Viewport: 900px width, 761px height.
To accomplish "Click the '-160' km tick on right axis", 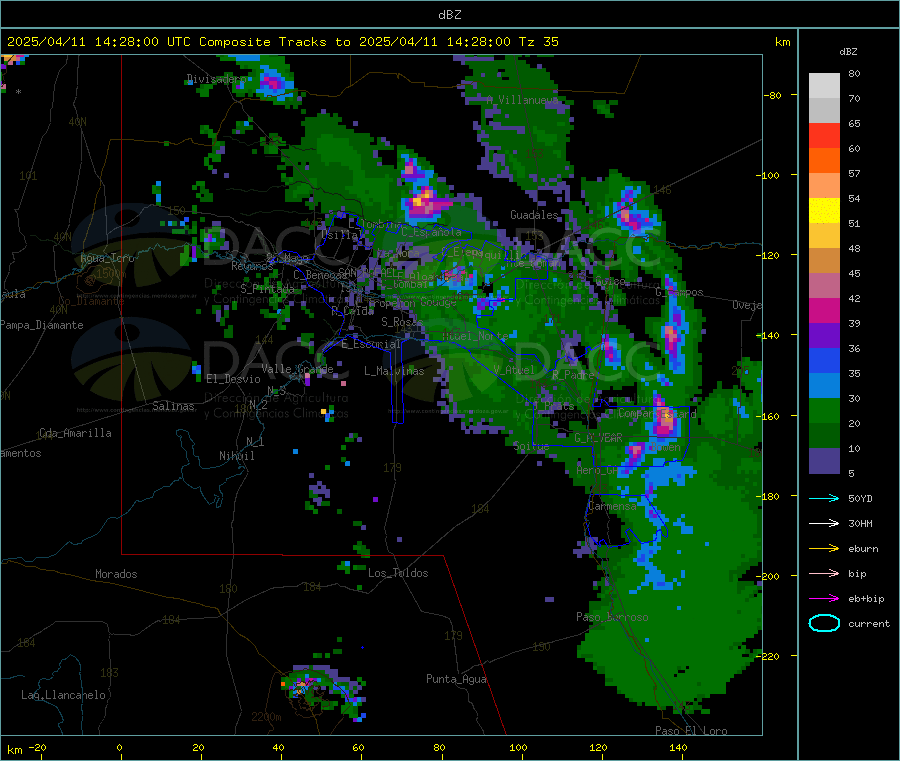I will click(x=770, y=416).
